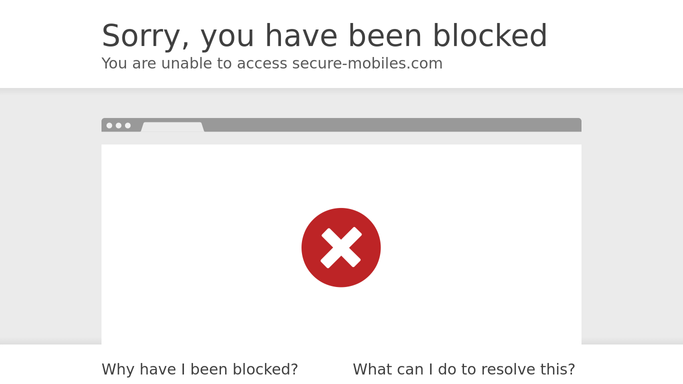Select the blank tab in the browser illustration
Viewport: 683px width, 384px height.
coord(172,127)
